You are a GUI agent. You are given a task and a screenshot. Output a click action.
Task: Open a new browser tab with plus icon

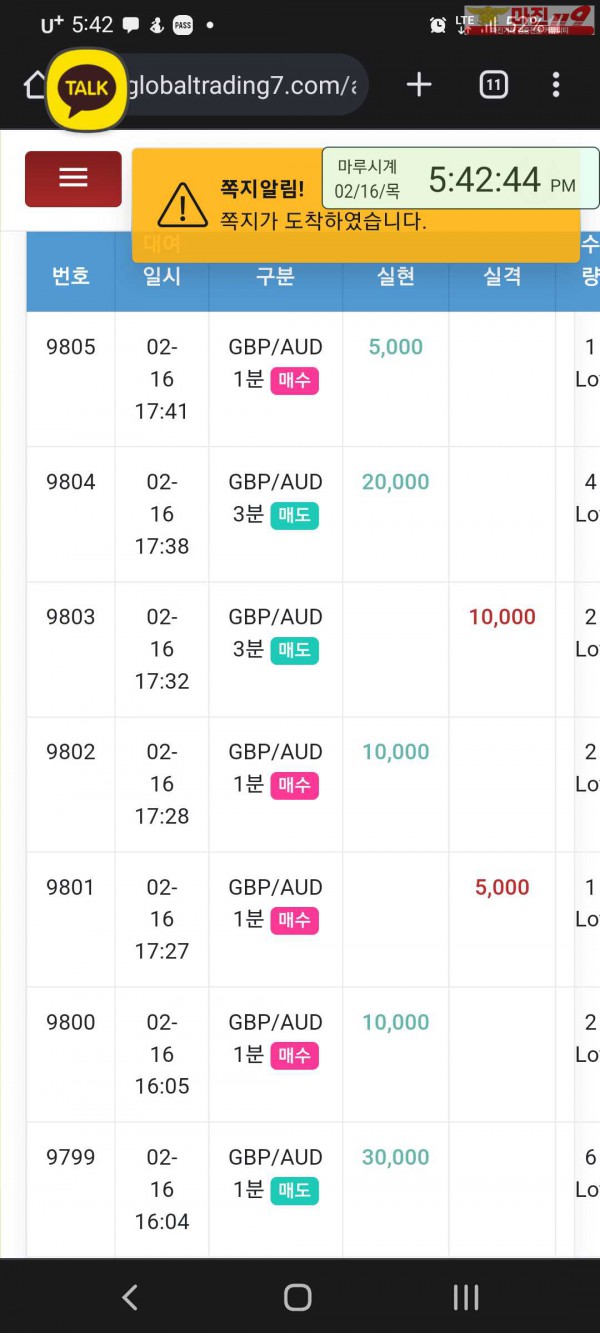(x=419, y=85)
